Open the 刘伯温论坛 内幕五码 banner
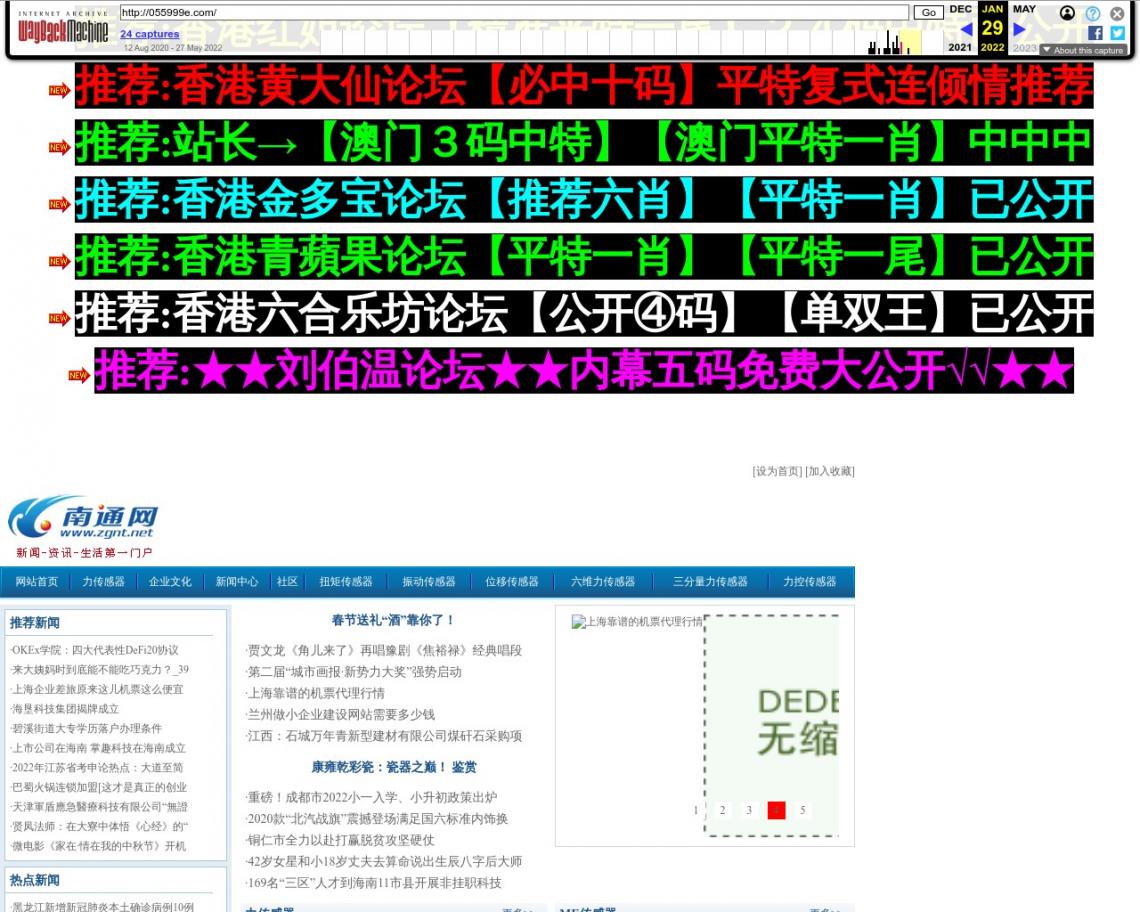Screen dimensions: 1140x912 pyautogui.click(x=584, y=370)
